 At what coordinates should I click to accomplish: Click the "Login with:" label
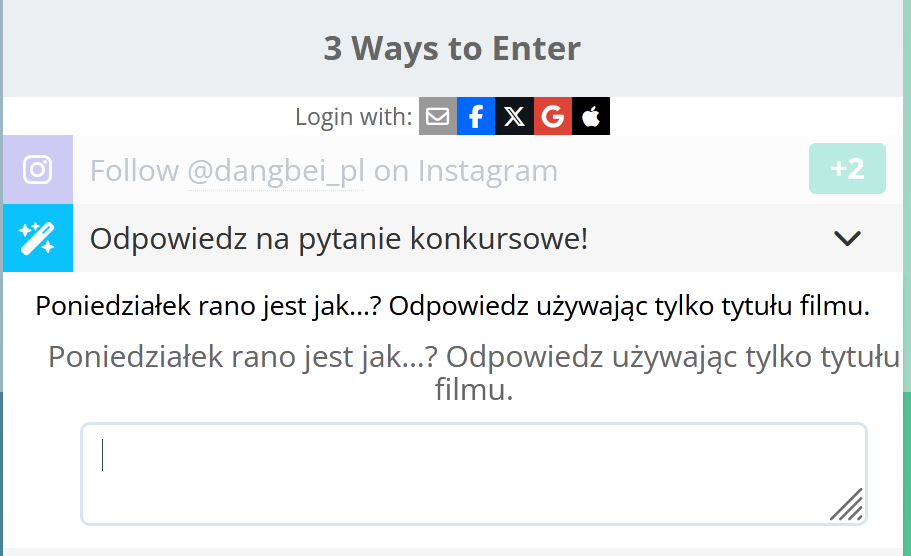click(x=353, y=117)
